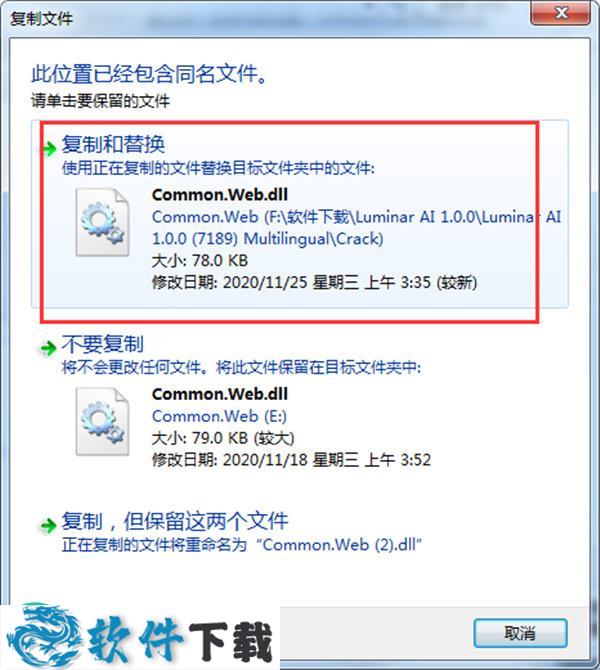Click the 修改日期 2020/11/25 line
This screenshot has height=670, width=600.
tap(315, 282)
